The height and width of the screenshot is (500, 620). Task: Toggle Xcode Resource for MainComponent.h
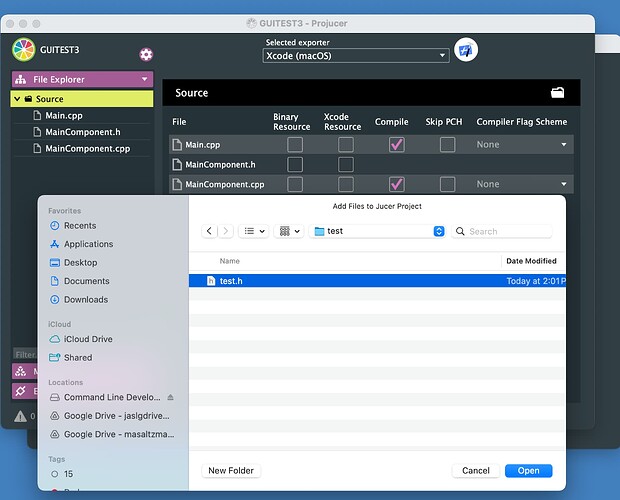(x=346, y=164)
